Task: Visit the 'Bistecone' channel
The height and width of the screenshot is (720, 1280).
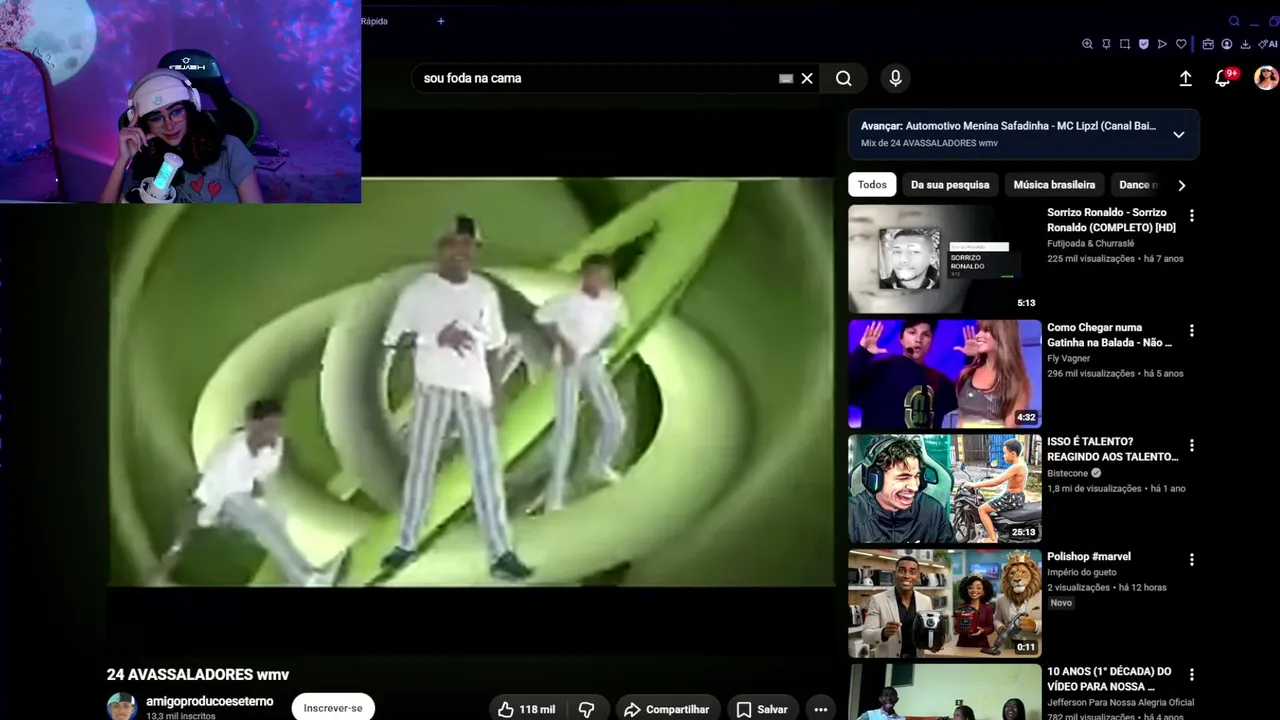Action: pos(1068,473)
